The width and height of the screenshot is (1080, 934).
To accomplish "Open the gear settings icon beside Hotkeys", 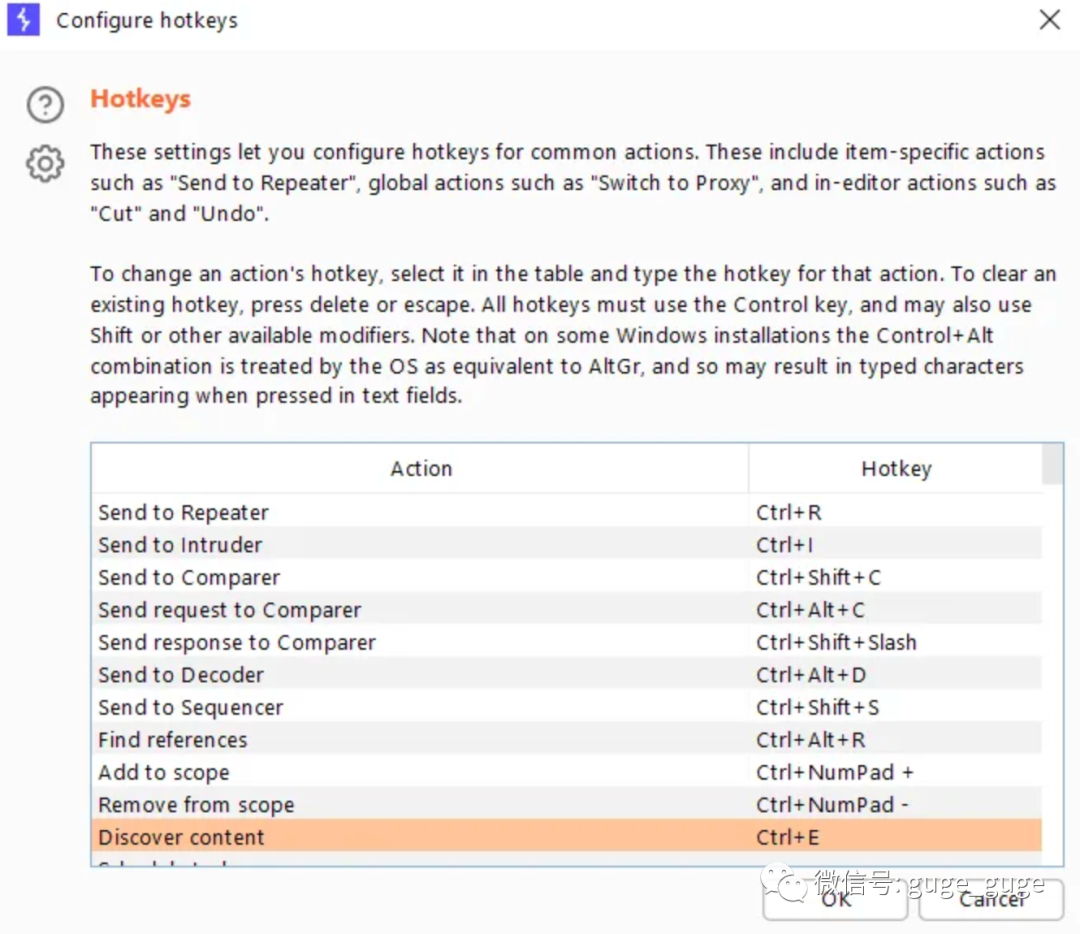I will (45, 163).
